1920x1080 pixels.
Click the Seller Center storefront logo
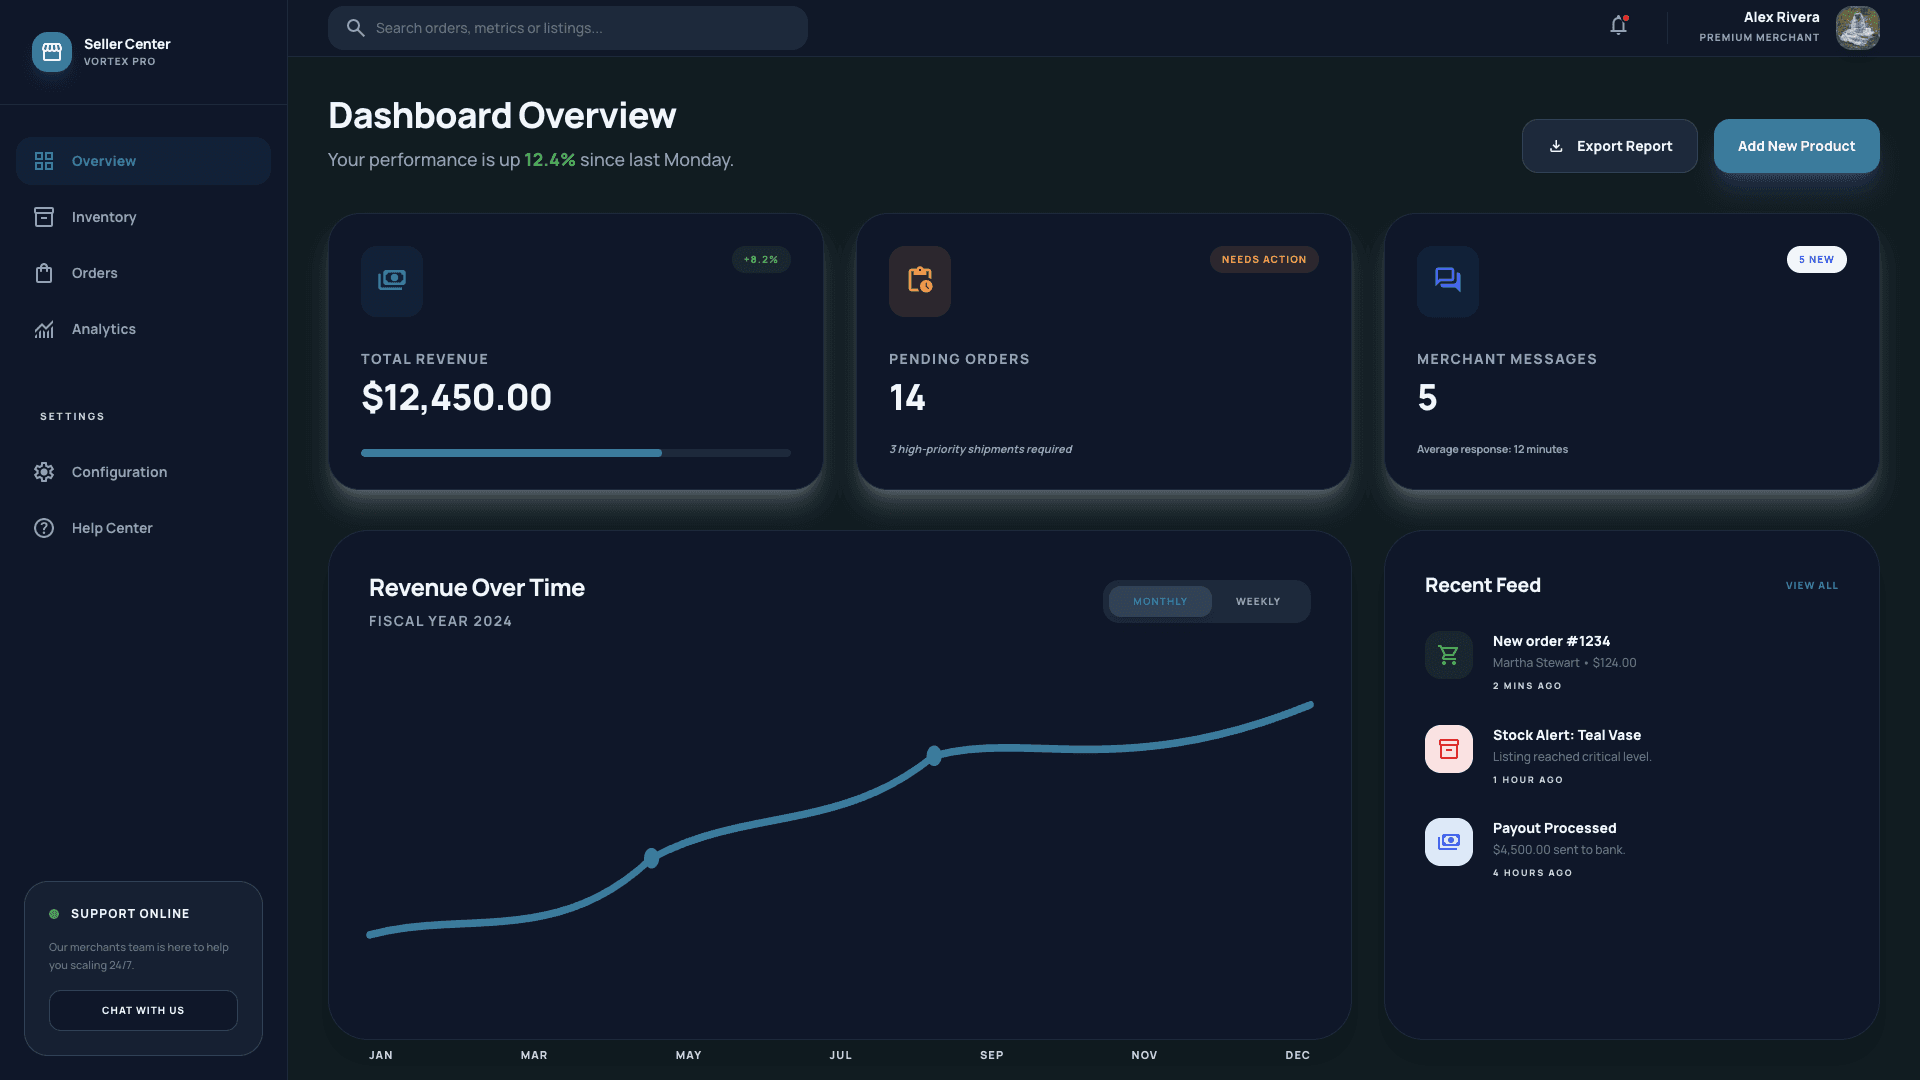(x=51, y=52)
